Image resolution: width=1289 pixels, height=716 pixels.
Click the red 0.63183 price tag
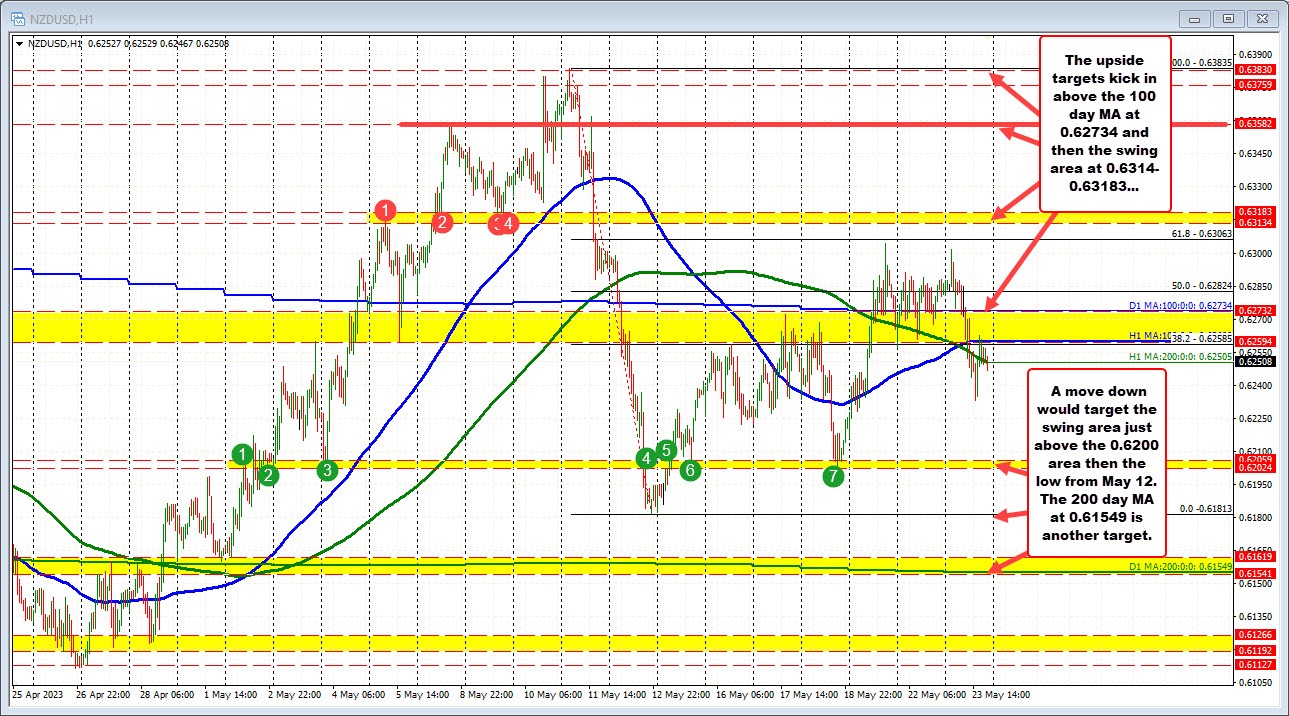[1255, 212]
